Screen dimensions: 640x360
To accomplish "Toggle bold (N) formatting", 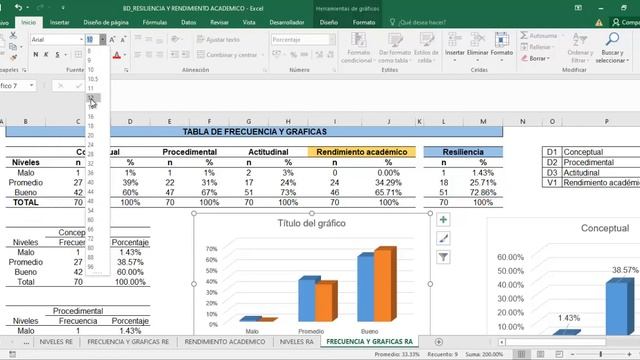I will [36, 55].
